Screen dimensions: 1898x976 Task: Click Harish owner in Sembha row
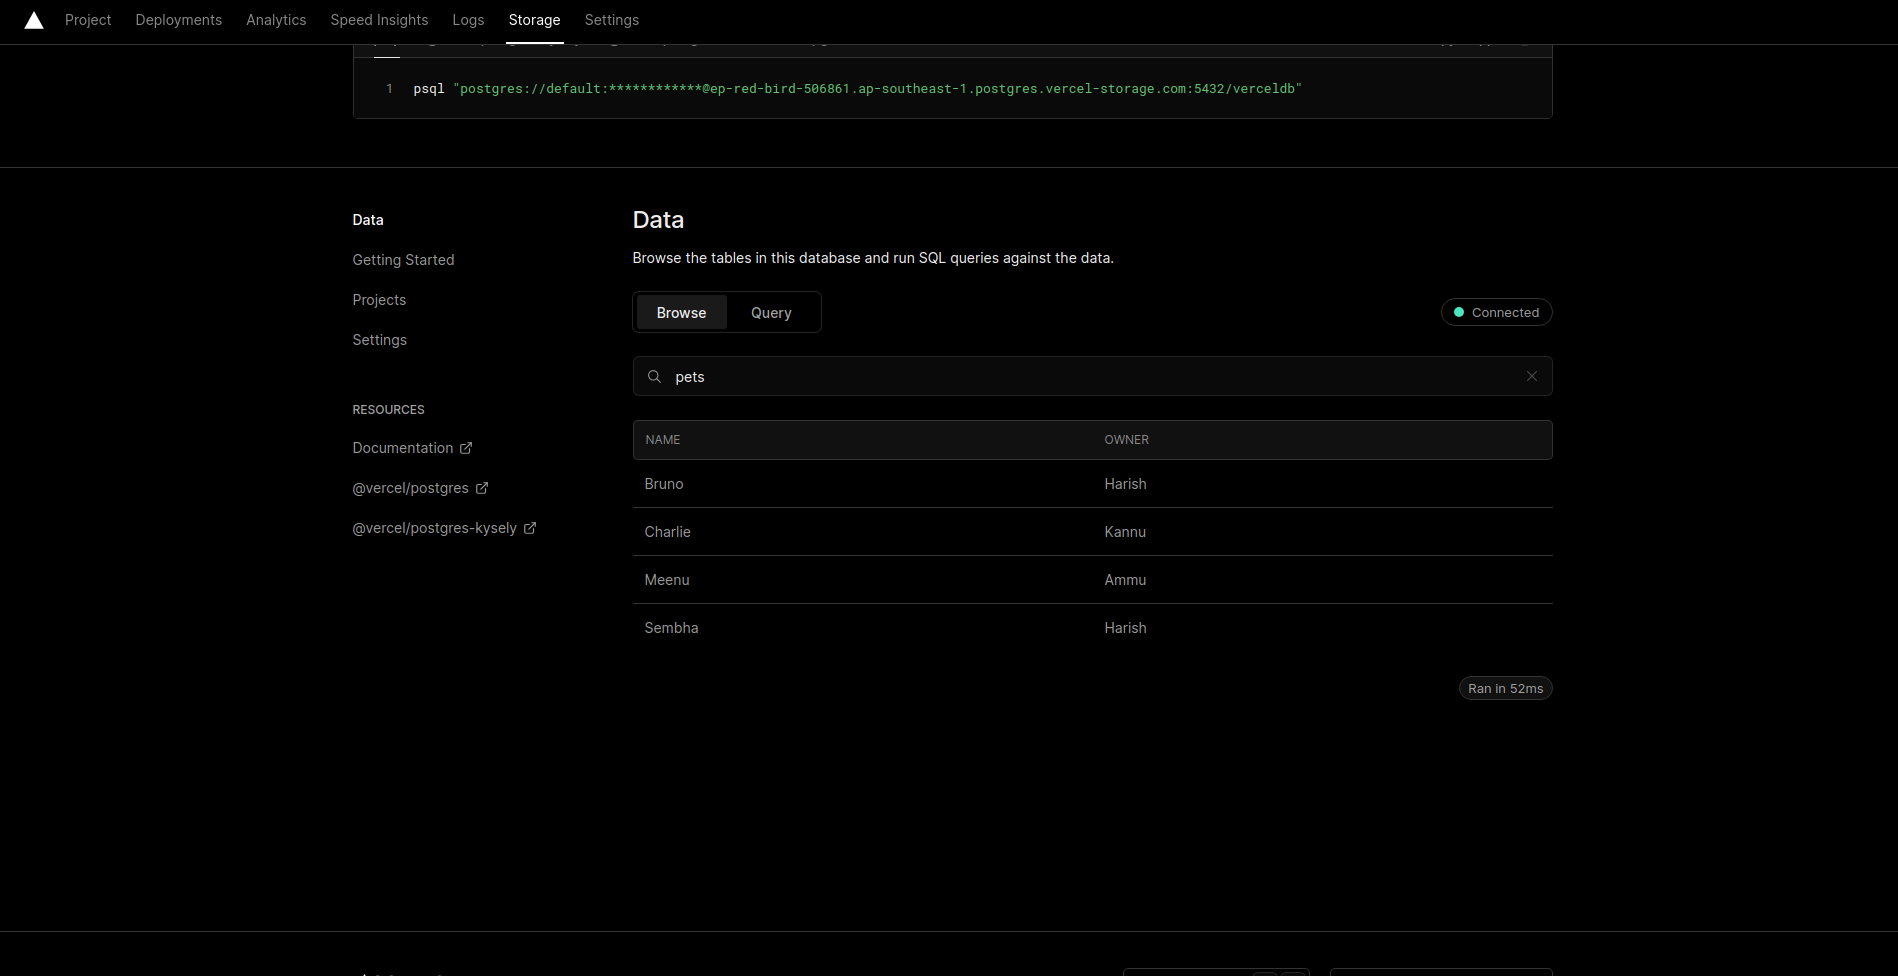tap(1126, 628)
